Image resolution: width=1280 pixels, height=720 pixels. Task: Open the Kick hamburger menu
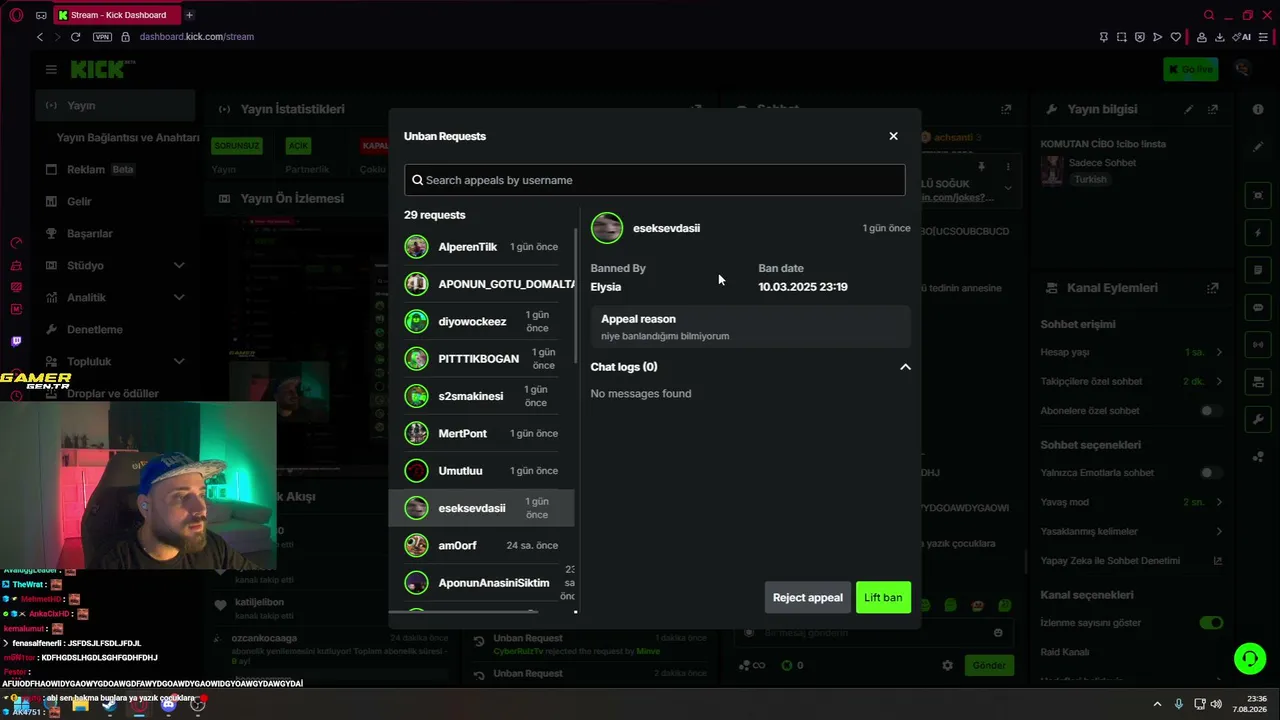pos(51,69)
